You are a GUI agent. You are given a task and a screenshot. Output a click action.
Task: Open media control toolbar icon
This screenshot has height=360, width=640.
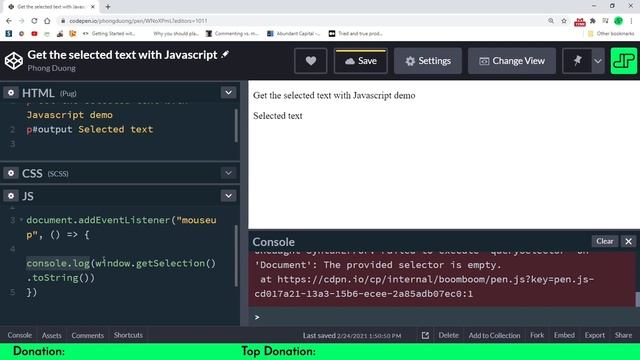tap(606, 21)
